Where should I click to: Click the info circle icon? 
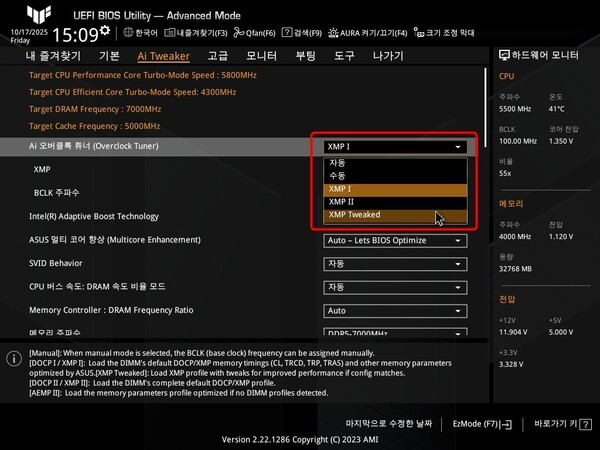click(14, 359)
